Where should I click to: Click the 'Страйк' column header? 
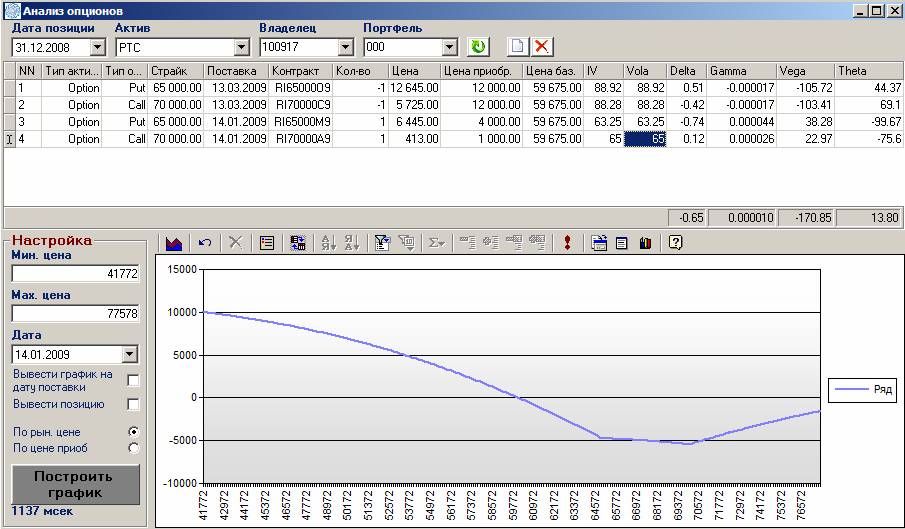[175, 71]
